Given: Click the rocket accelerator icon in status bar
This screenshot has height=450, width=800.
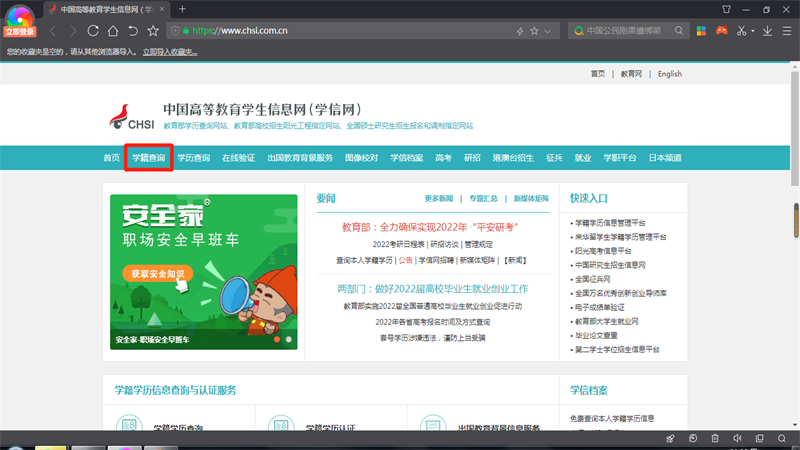Looking at the screenshot, I should point(670,438).
